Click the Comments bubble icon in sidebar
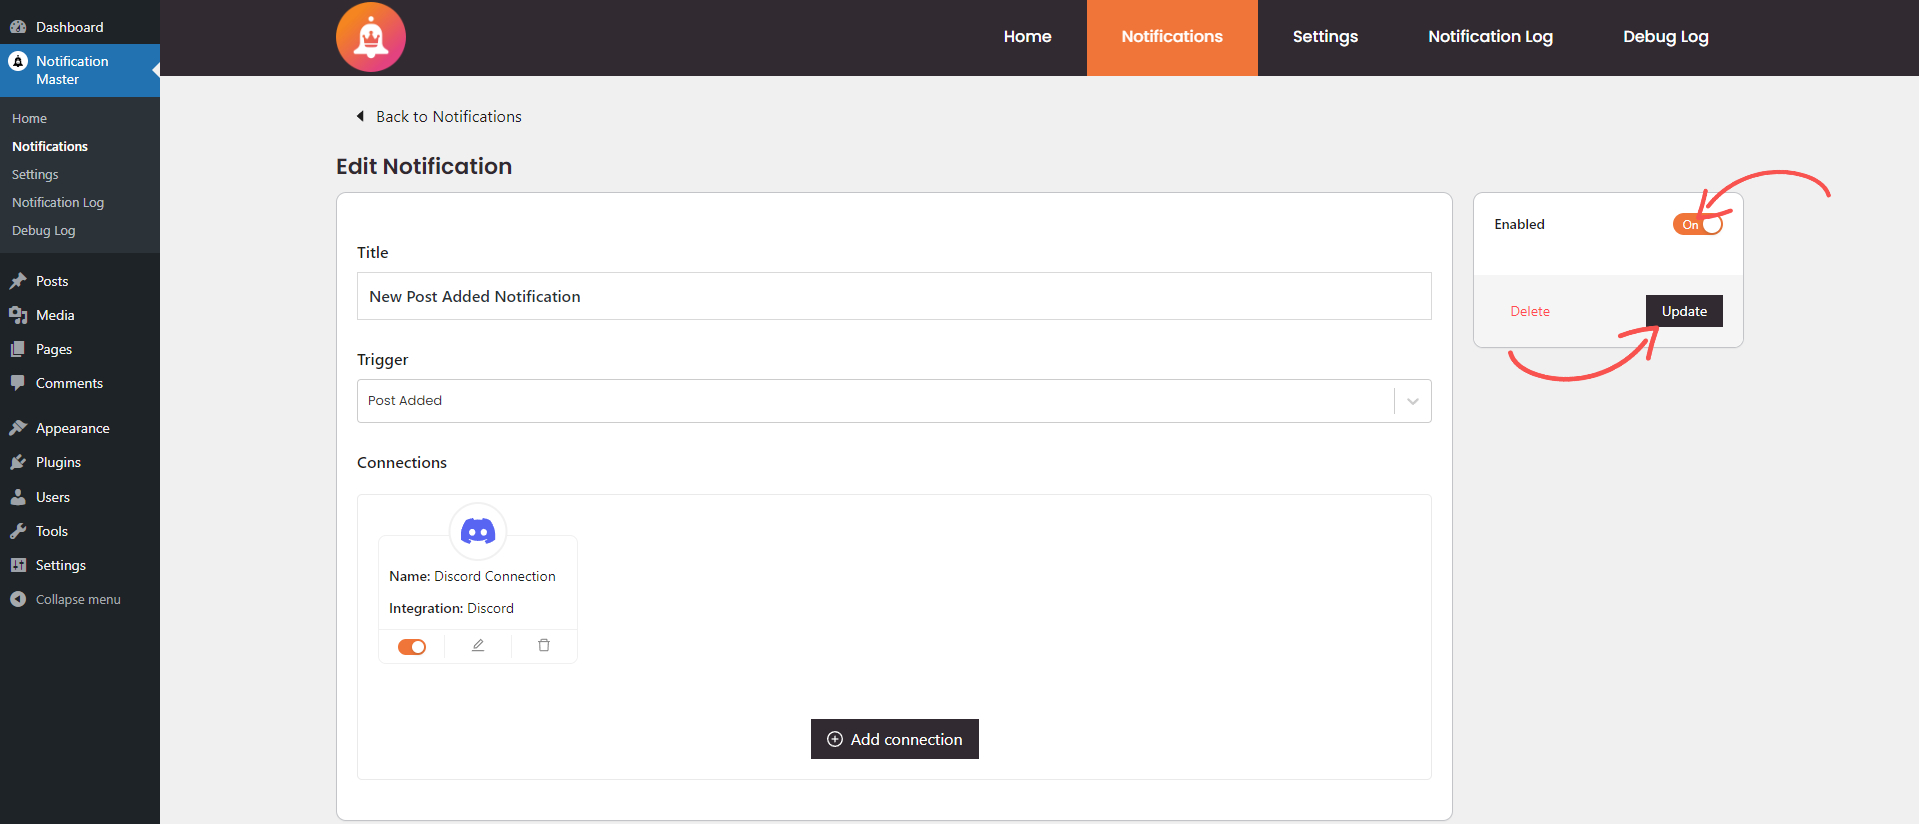This screenshot has height=824, width=1919. pos(18,383)
